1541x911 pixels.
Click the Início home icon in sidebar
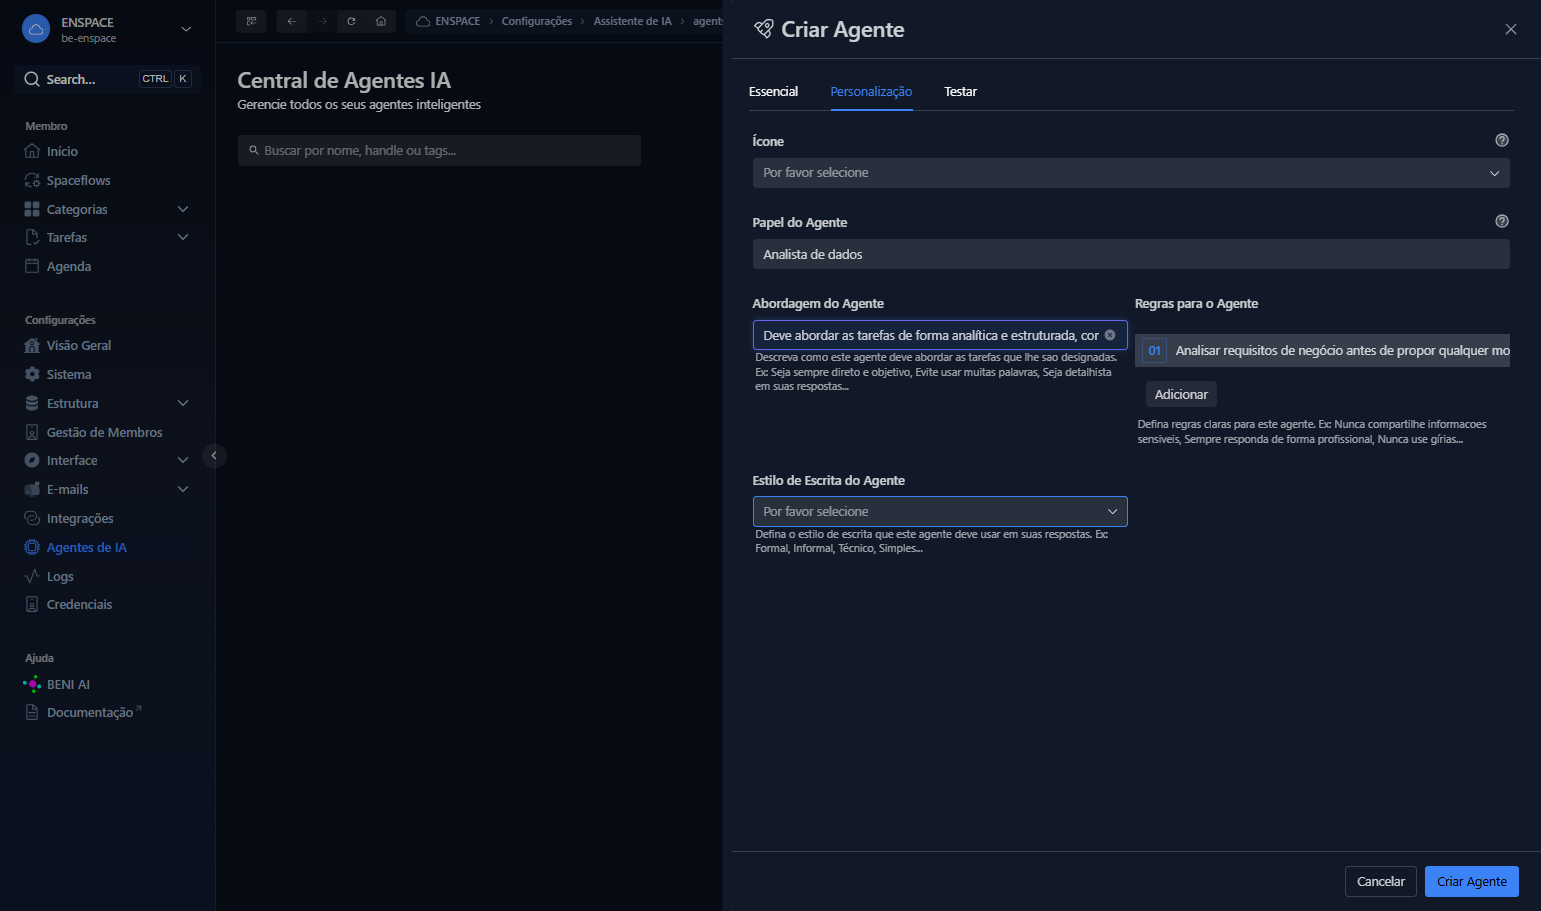tap(32, 151)
